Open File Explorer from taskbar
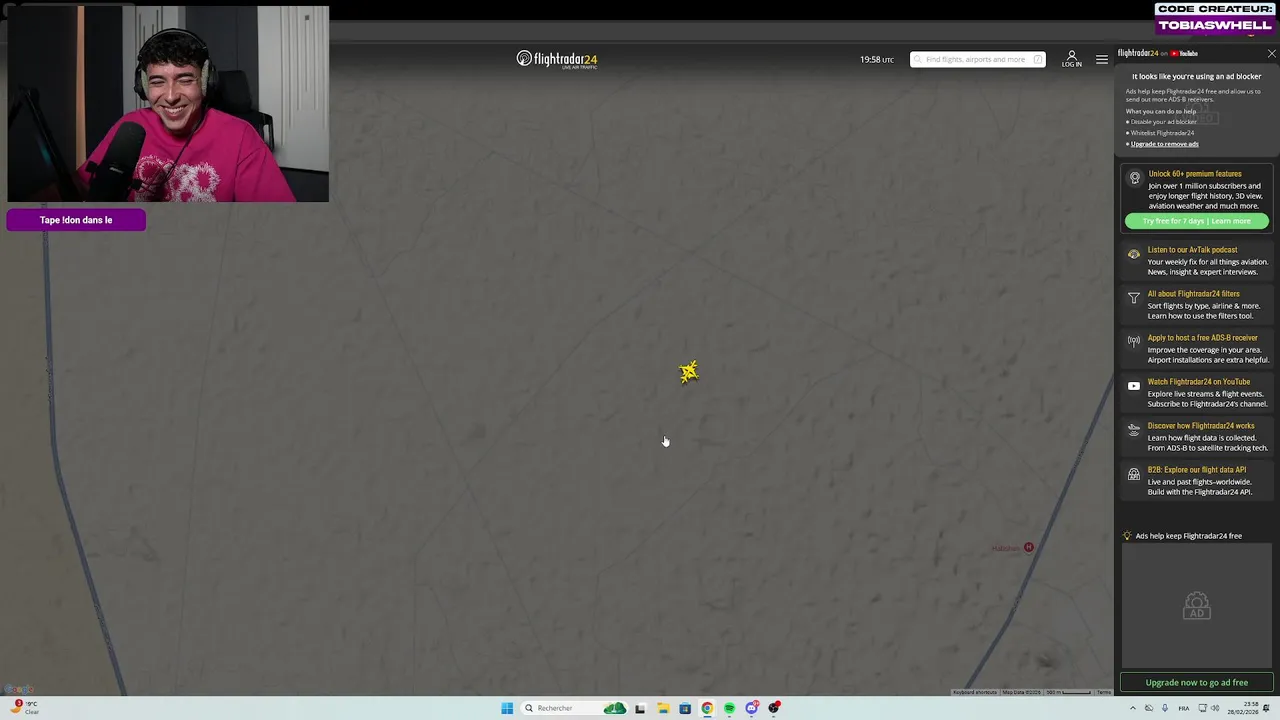The image size is (1280, 720). tap(662, 708)
